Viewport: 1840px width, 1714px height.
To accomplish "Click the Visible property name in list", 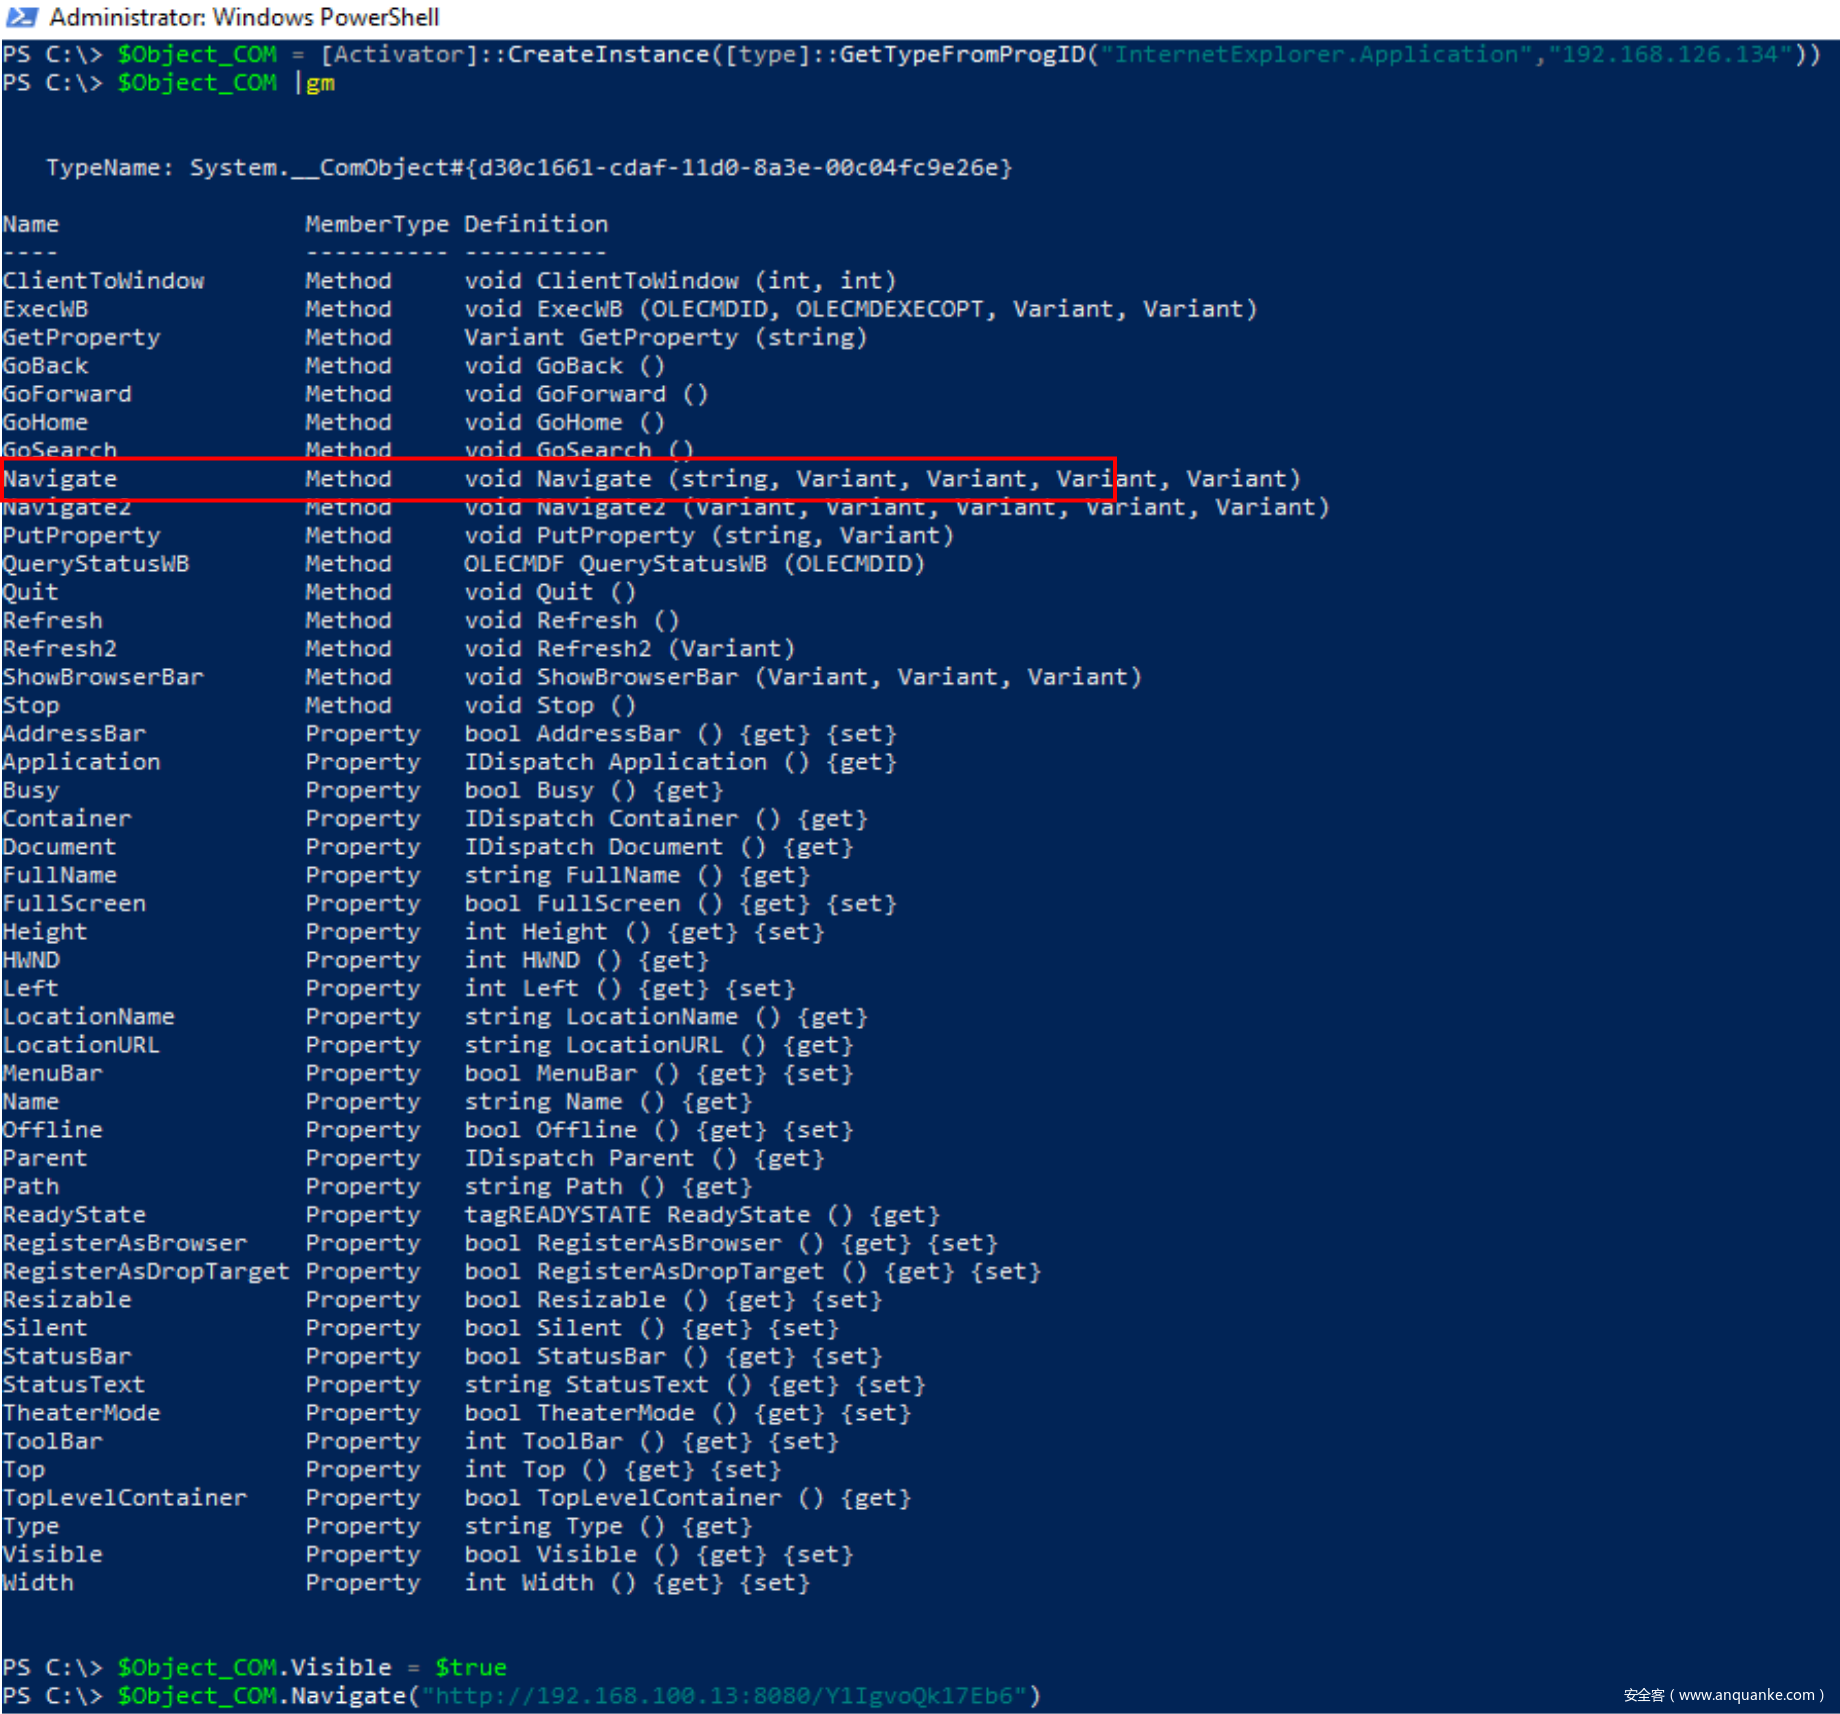I will click(x=52, y=1554).
